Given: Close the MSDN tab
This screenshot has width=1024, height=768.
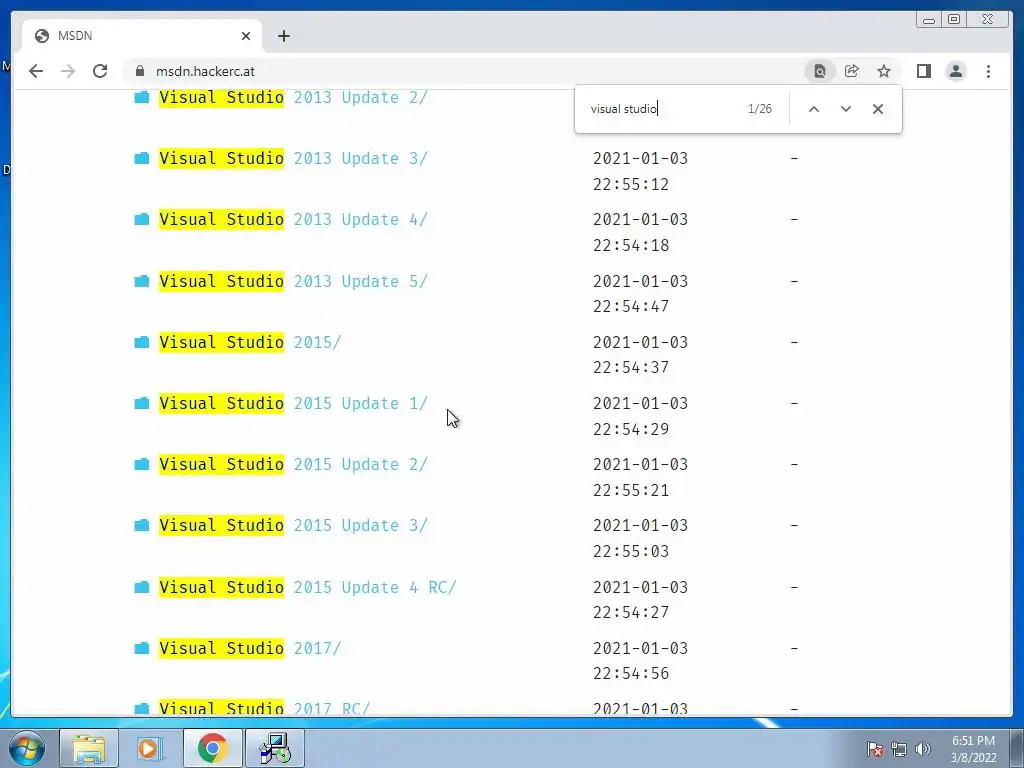Looking at the screenshot, I should tap(246, 36).
